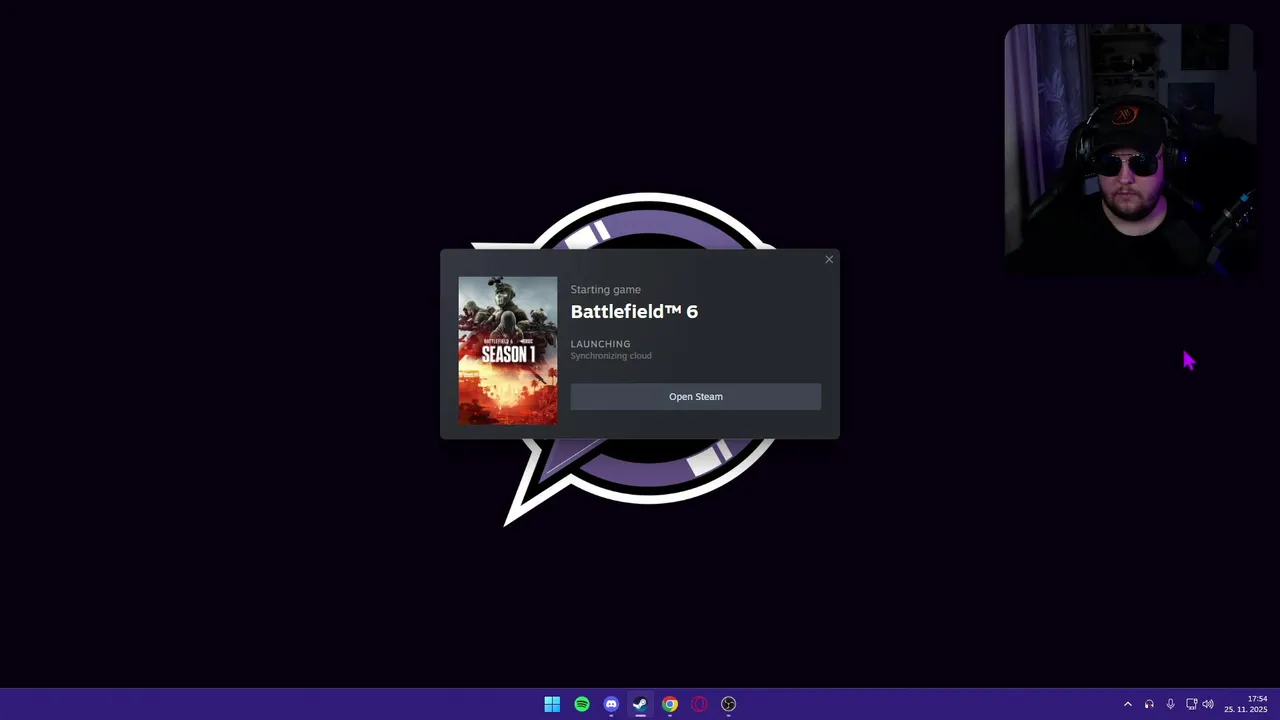
Task: Open network status tray icon
Action: (x=1191, y=704)
